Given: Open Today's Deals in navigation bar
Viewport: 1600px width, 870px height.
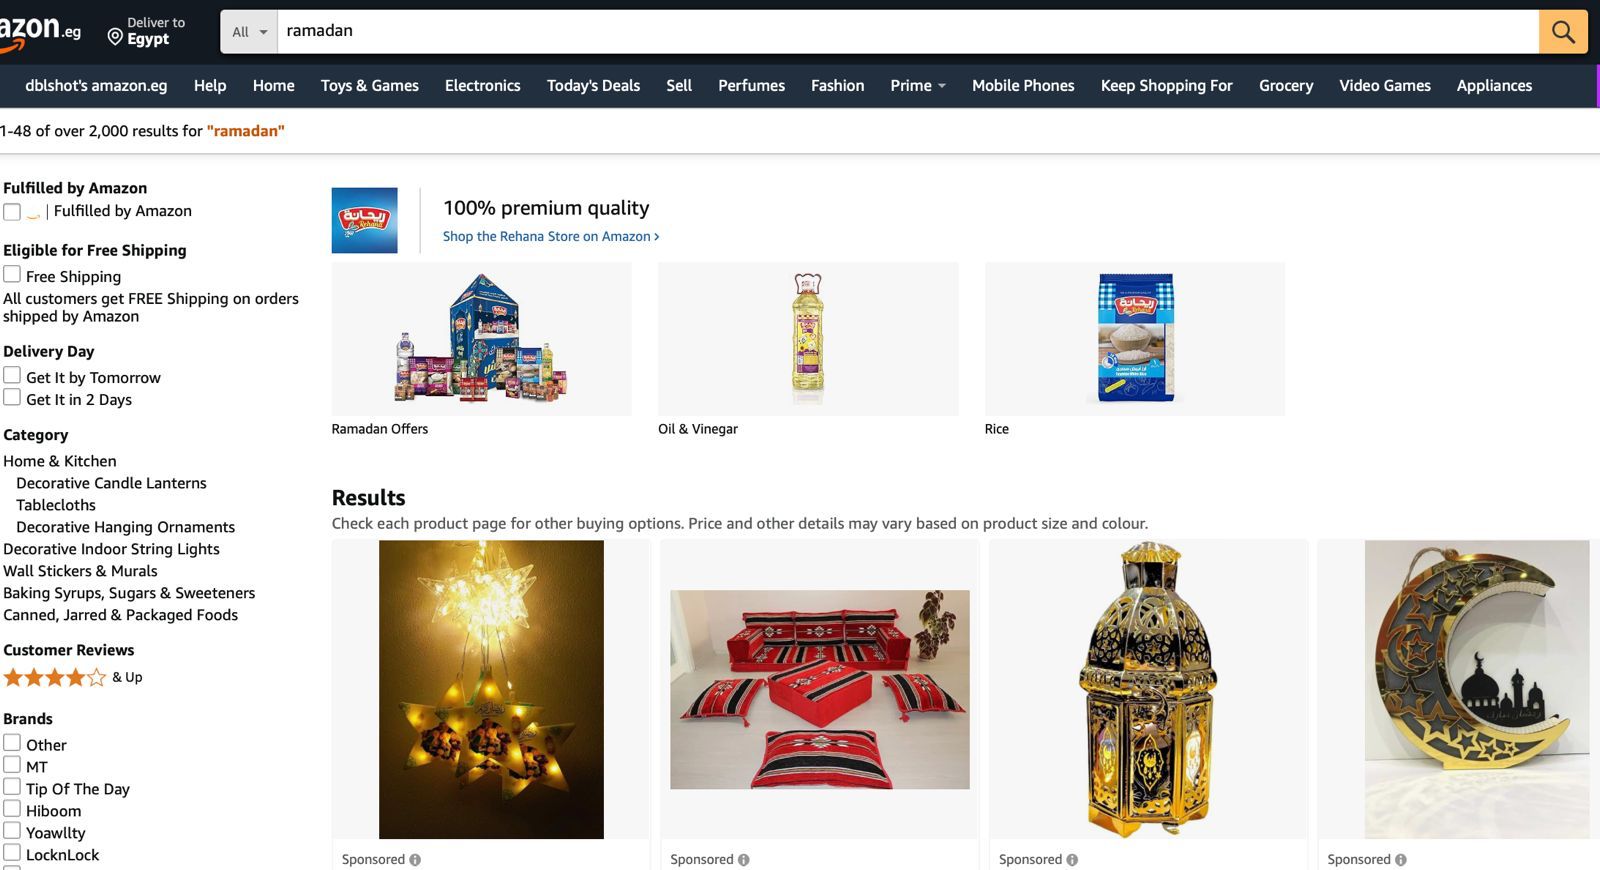Looking at the screenshot, I should [593, 86].
